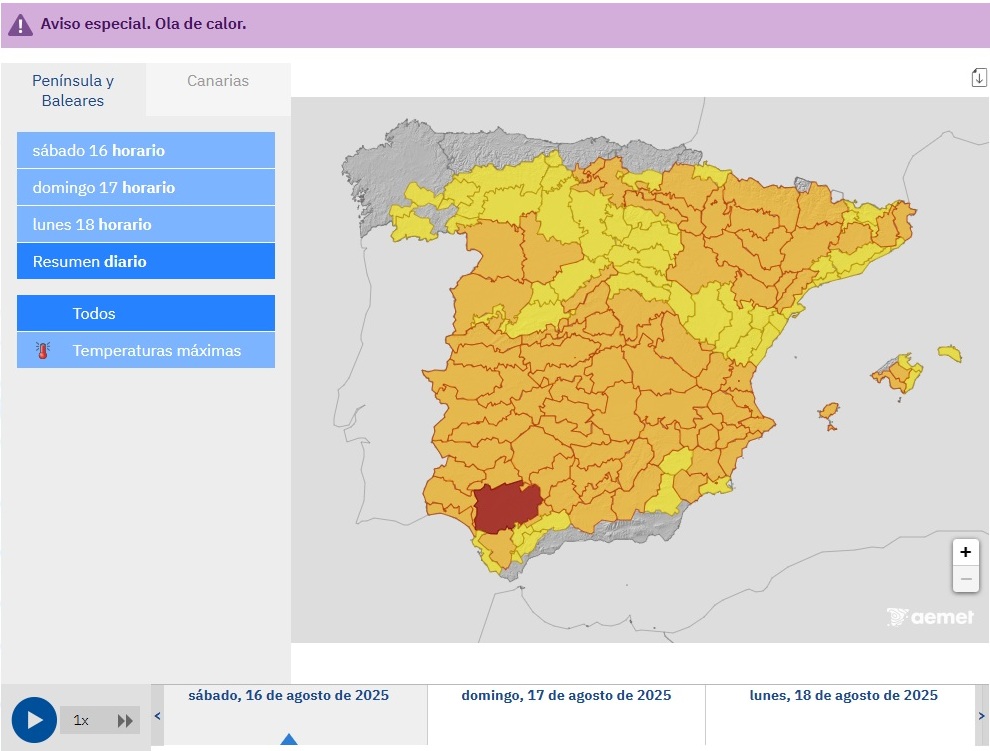This screenshot has width=990, height=751.
Task: Click the Mallorca island on the map
Action: (x=897, y=375)
